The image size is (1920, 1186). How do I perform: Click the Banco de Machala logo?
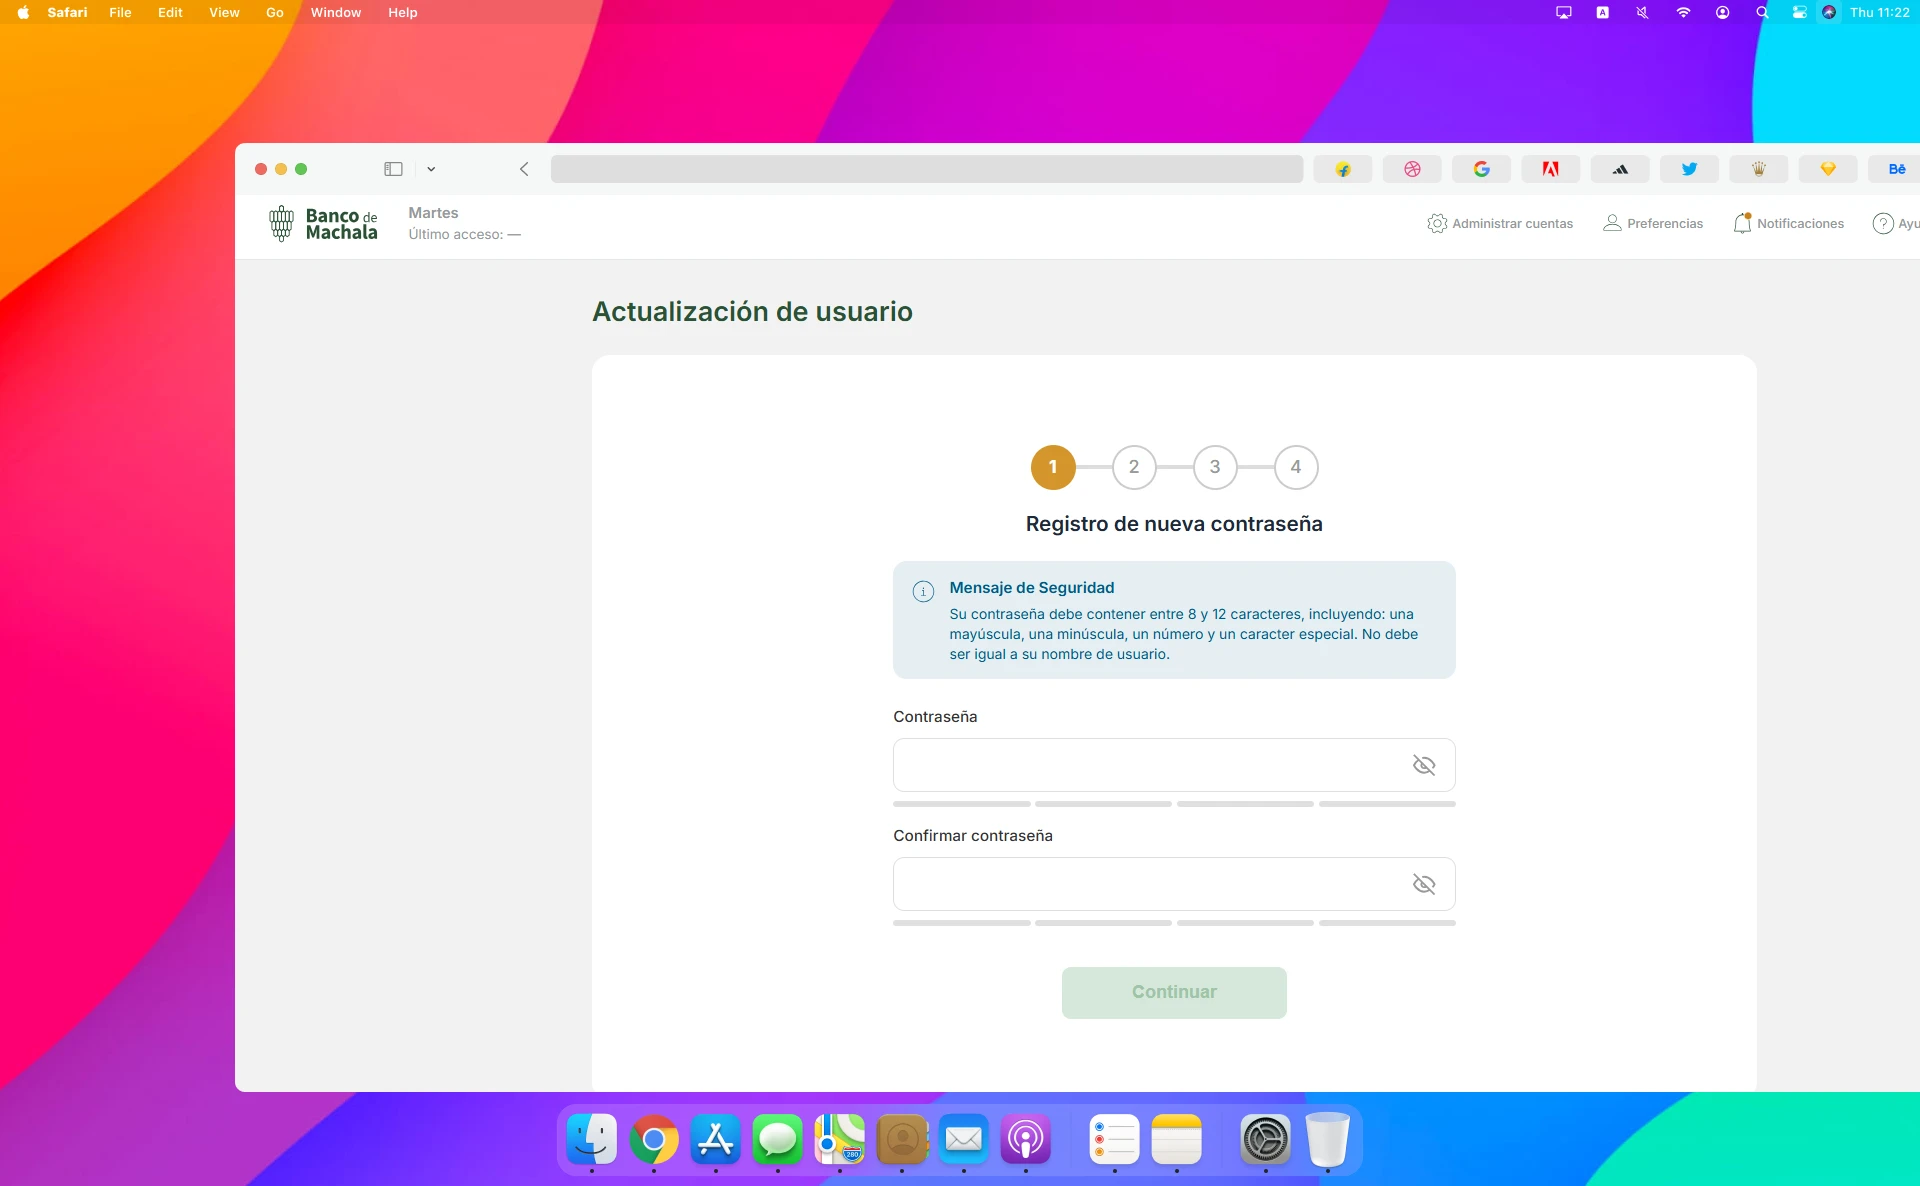coord(323,224)
